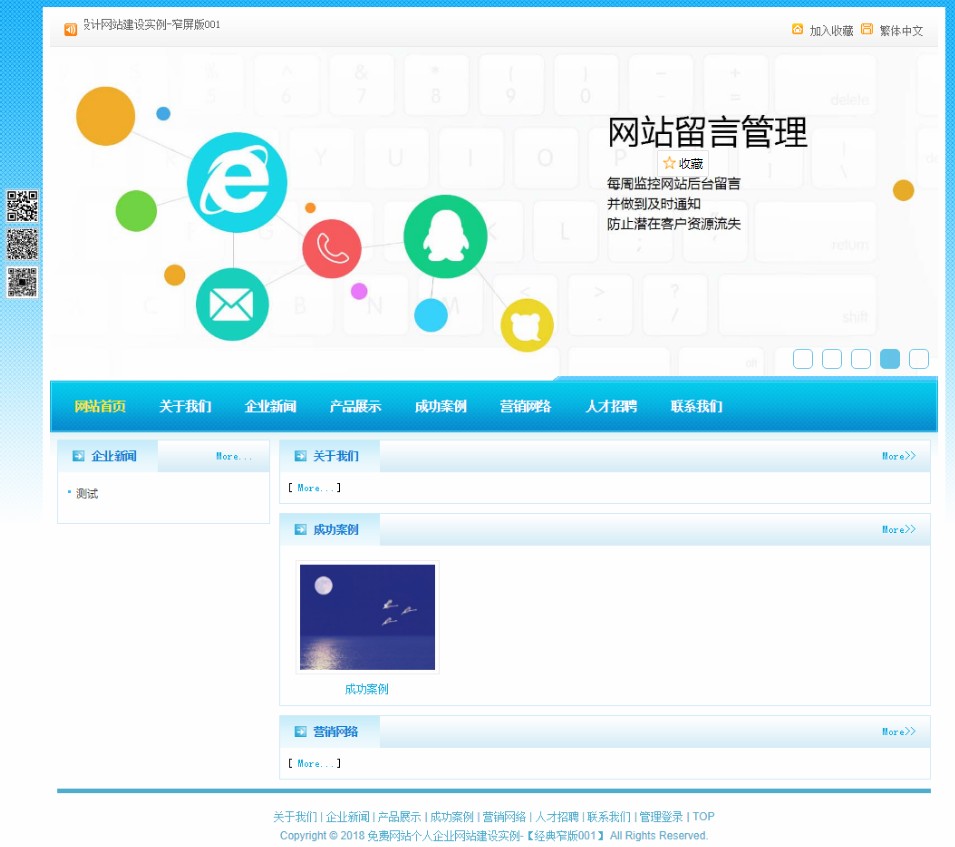Open 管理登录 in the footer
The width and height of the screenshot is (955, 847).
click(x=661, y=817)
